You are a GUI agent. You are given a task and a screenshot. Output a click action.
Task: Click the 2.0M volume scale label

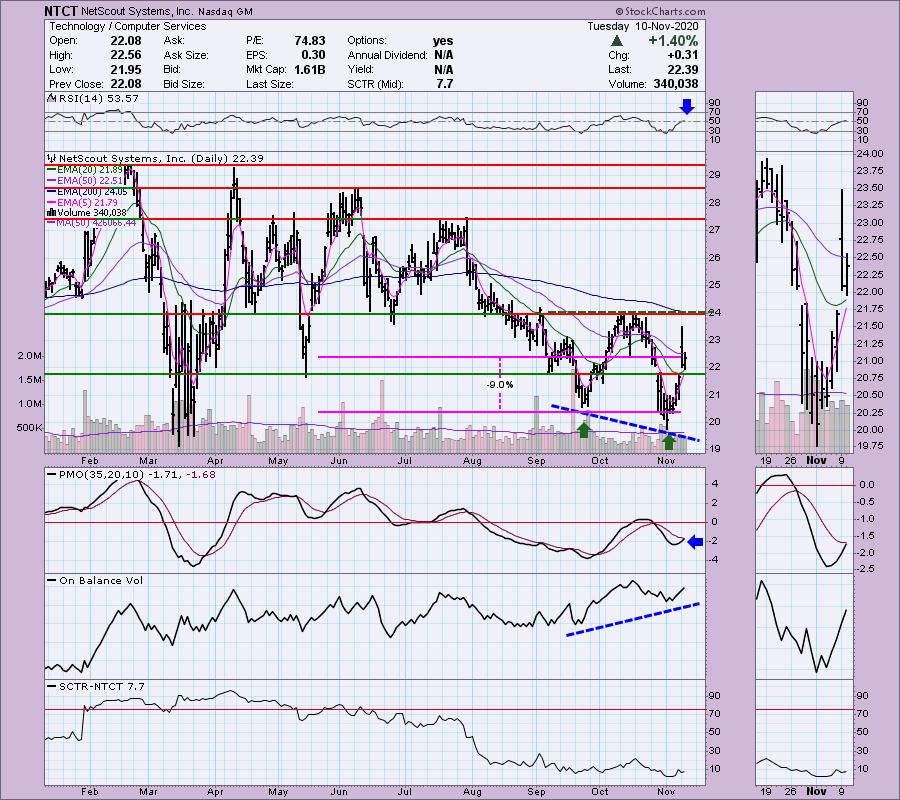[x=30, y=356]
